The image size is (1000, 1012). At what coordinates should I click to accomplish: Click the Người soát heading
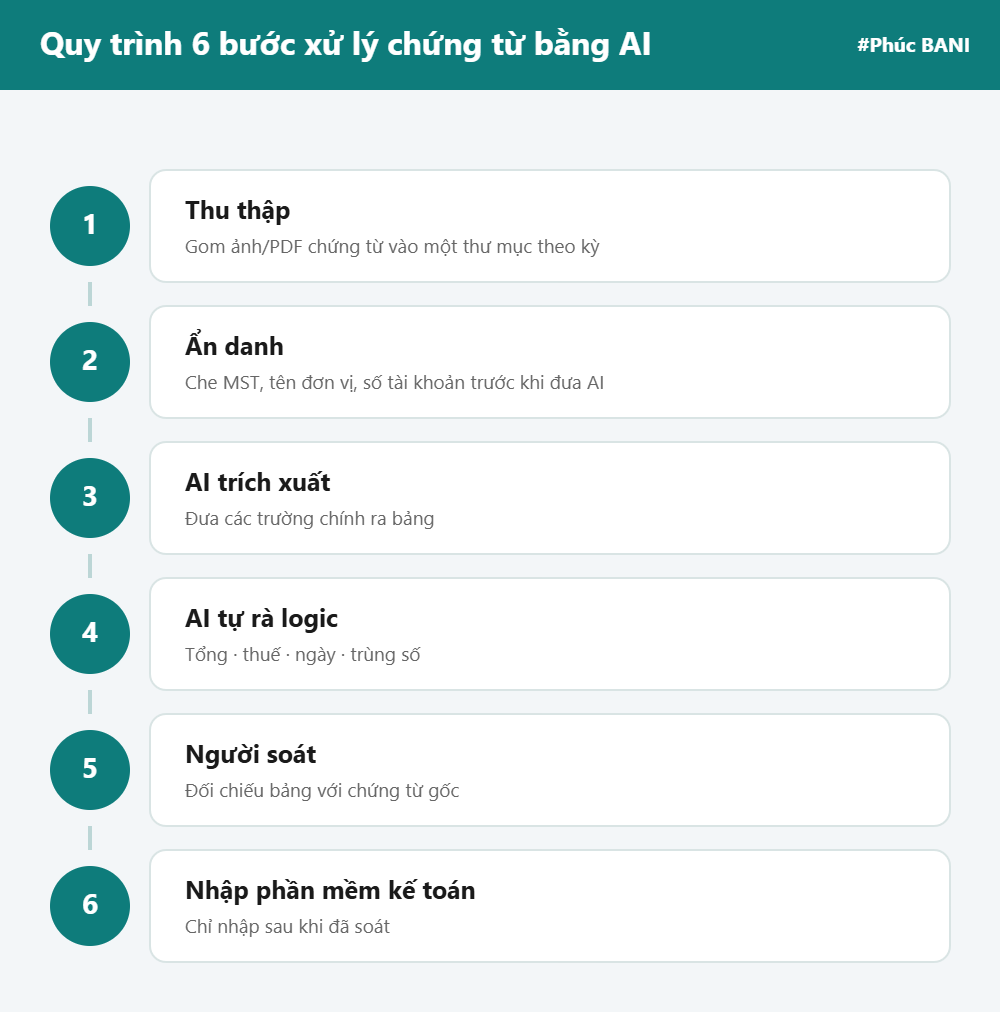[x=250, y=755]
